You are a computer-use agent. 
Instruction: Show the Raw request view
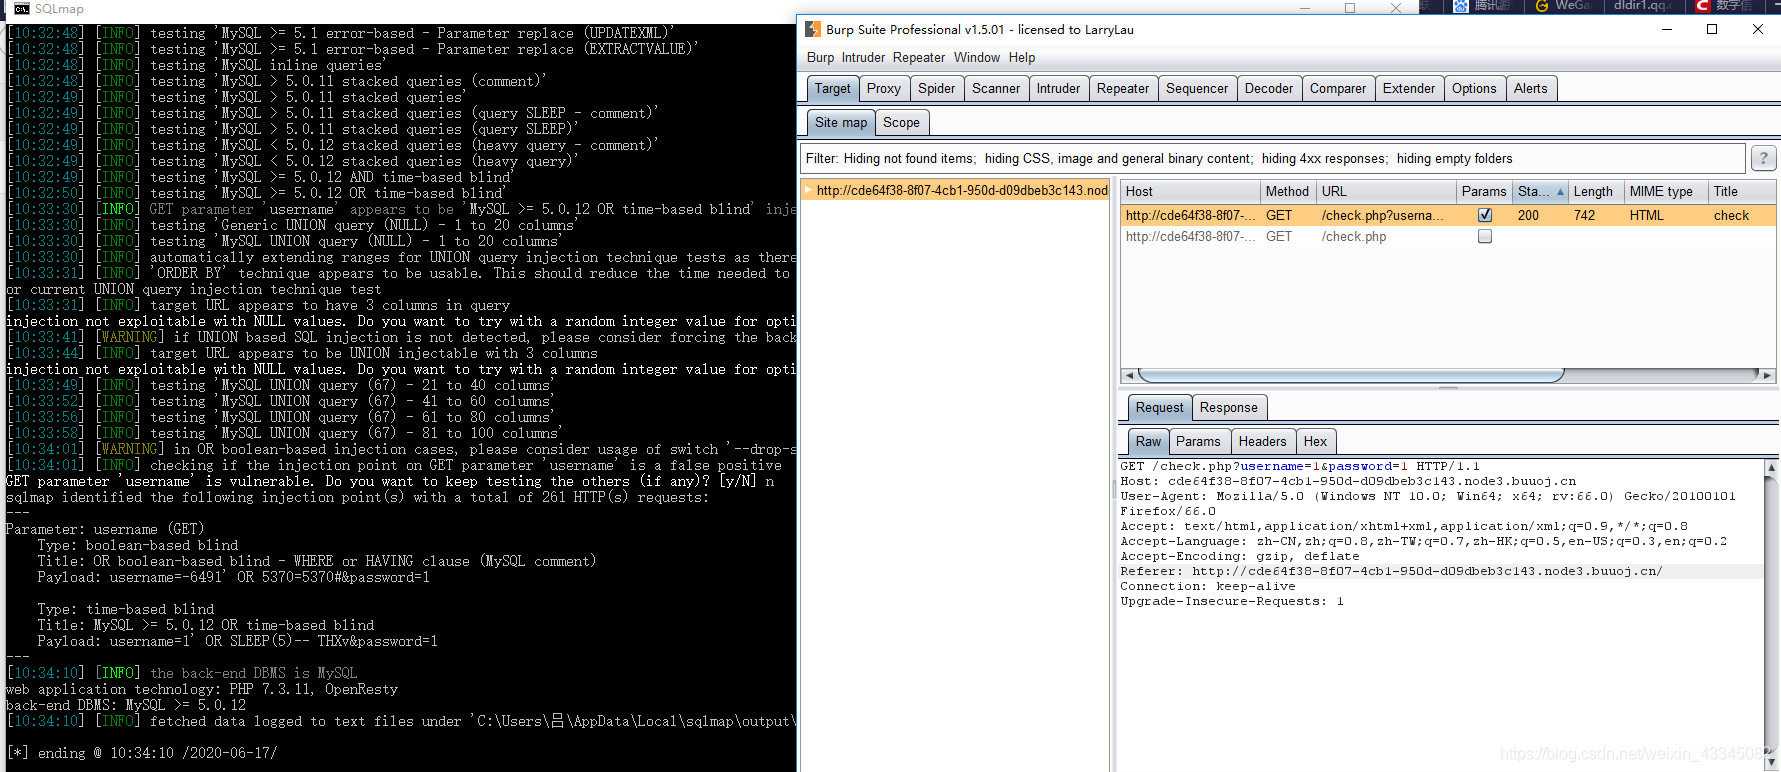pos(1148,441)
